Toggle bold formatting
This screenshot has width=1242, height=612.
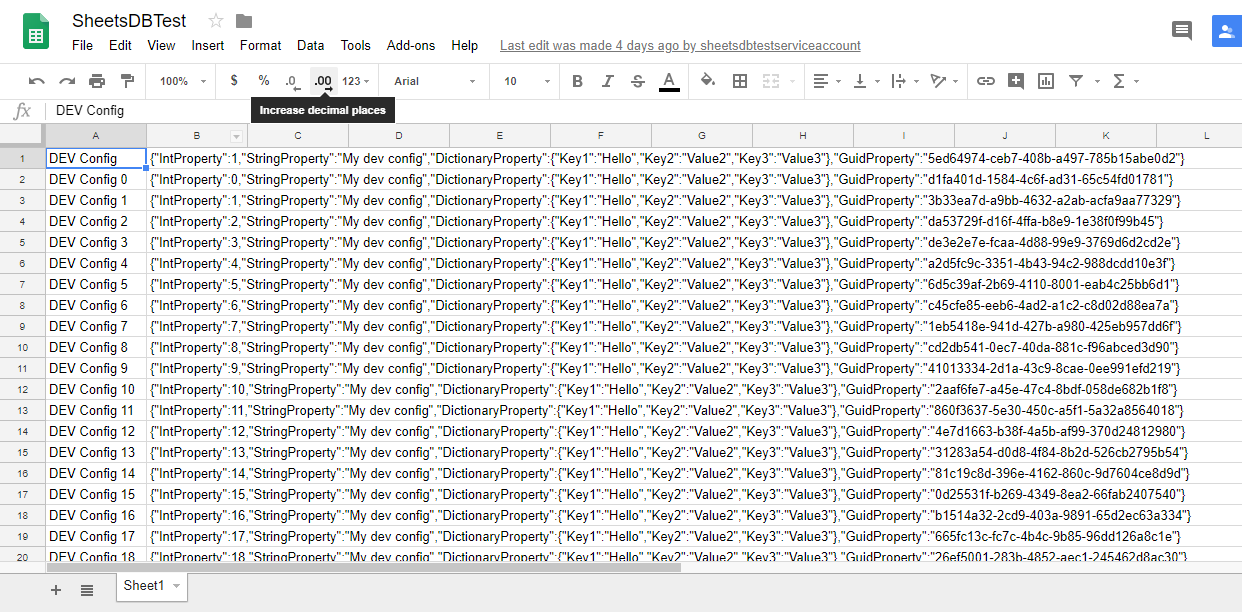(577, 81)
